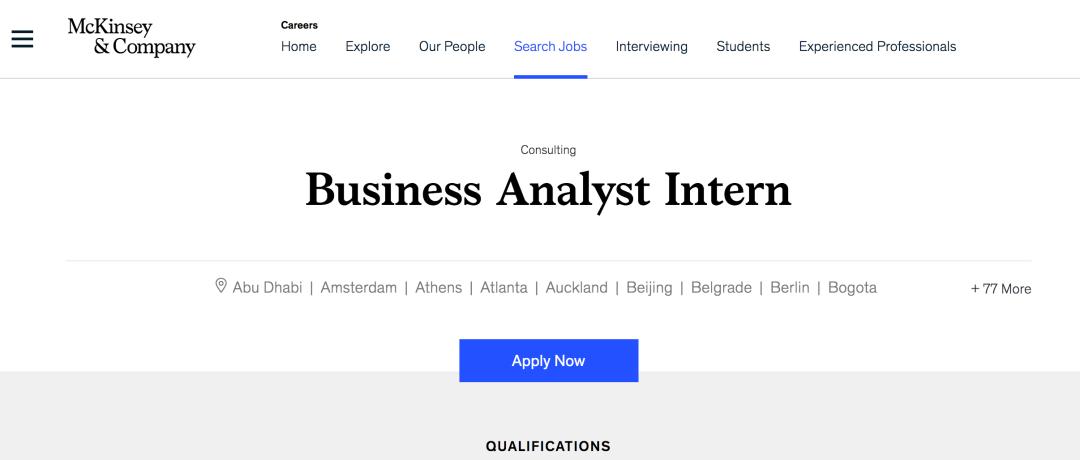The height and width of the screenshot is (460, 1080).
Task: Select the Abu Dhabi location
Action: click(267, 288)
